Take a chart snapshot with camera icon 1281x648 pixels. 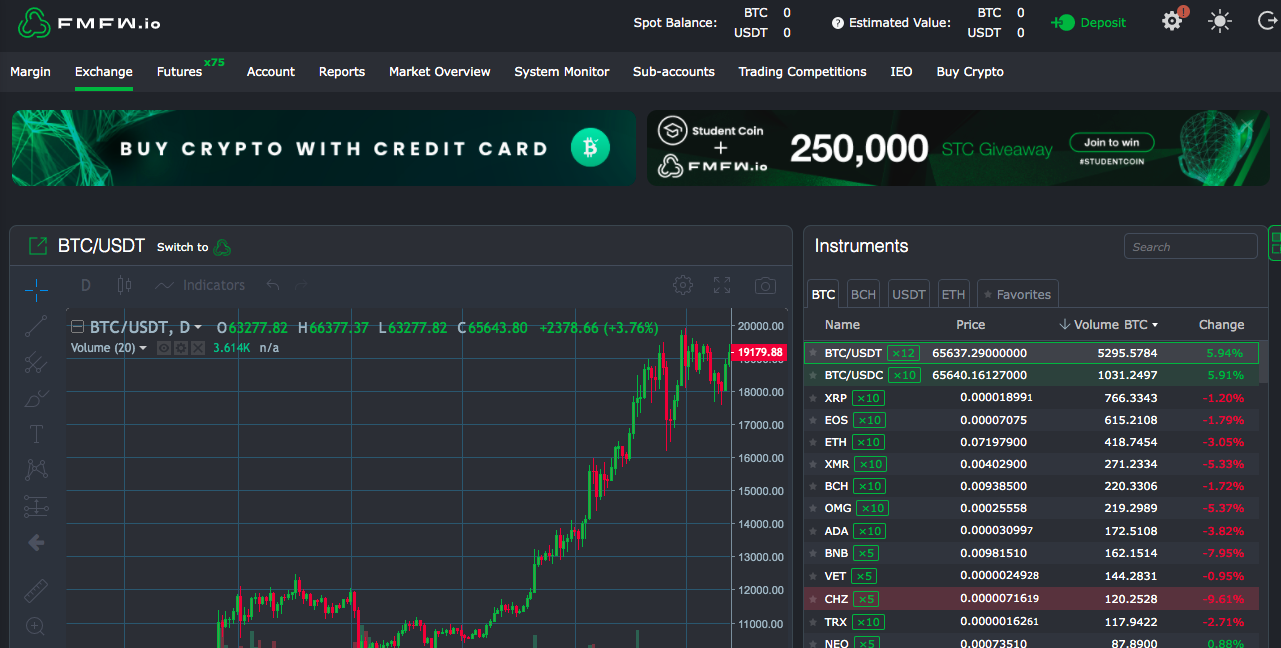[765, 285]
